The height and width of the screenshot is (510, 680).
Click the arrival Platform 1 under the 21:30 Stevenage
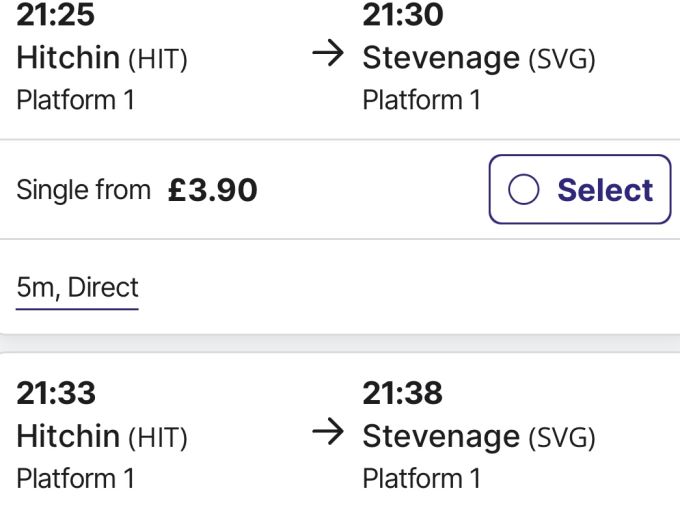click(421, 100)
